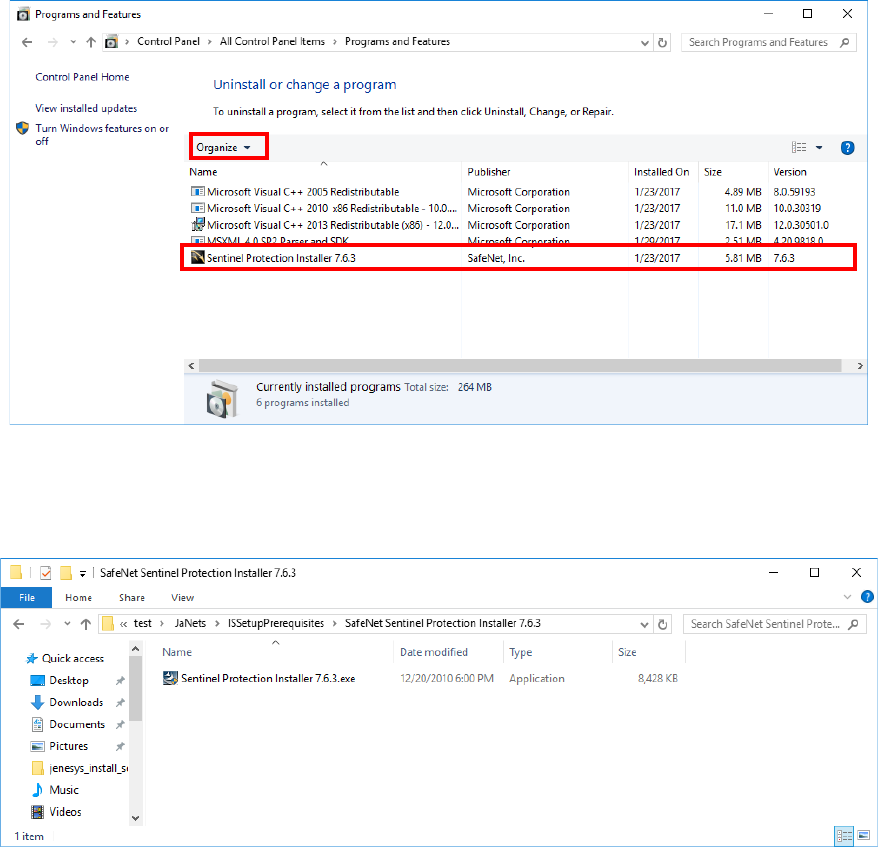The width and height of the screenshot is (878, 847).
Task: Open Turn Windows features on or off
Action: (x=102, y=134)
